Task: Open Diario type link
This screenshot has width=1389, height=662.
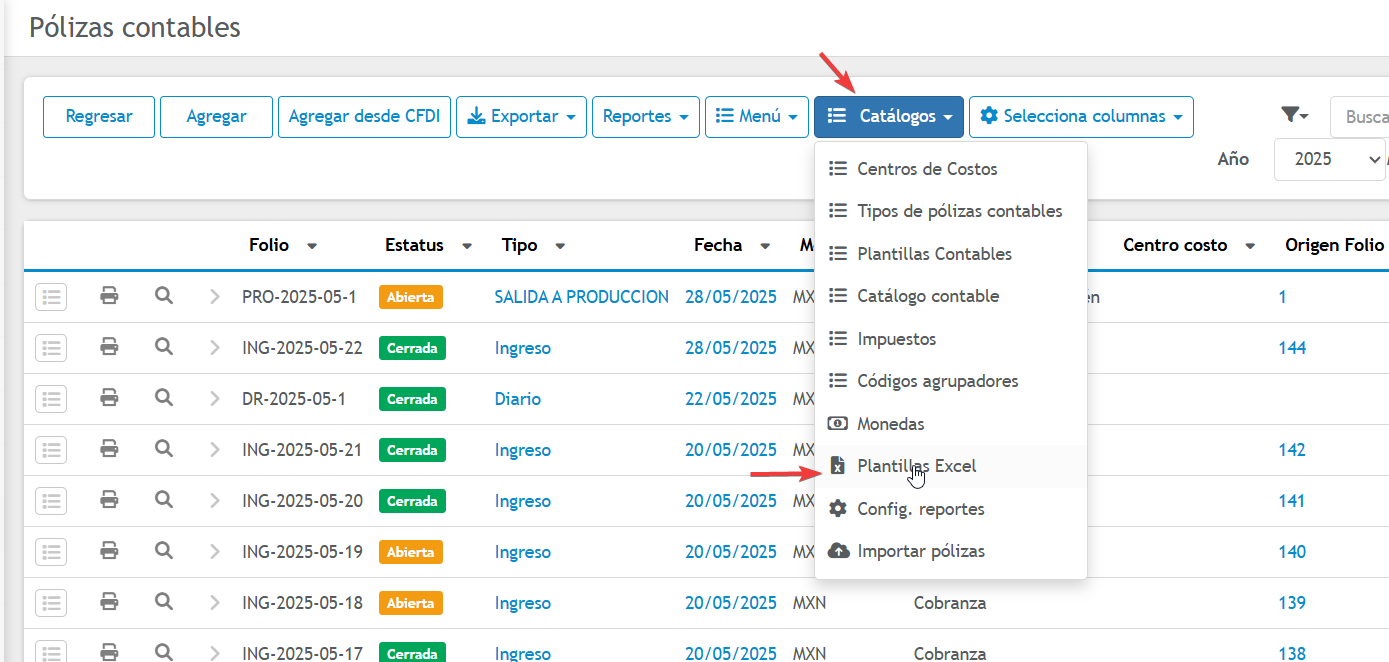Action: [517, 399]
